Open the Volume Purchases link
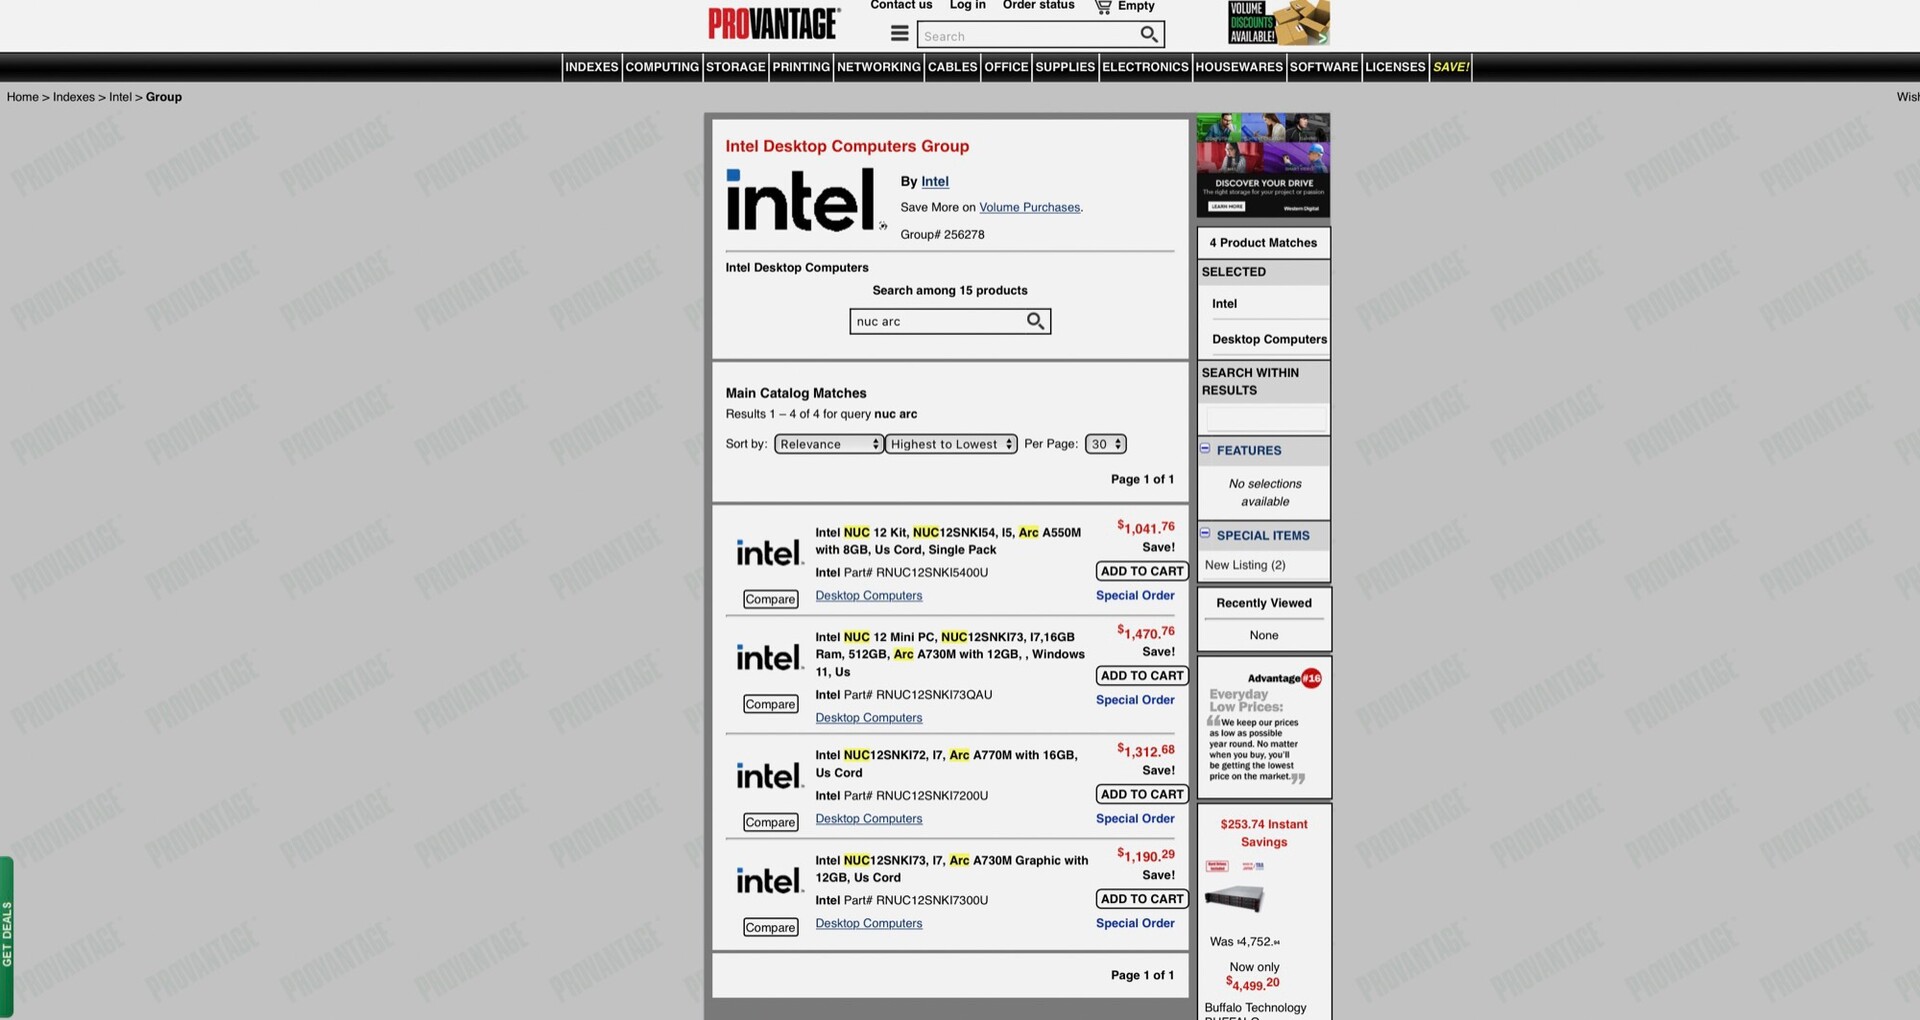 click(x=1030, y=207)
